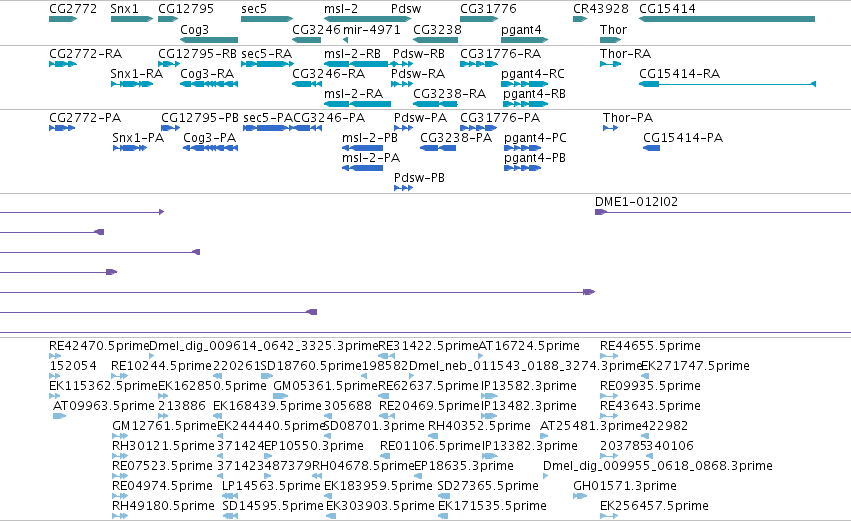Click the Snx1-RA transcript glyph
The height and width of the screenshot is (521, 851).
(x=132, y=84)
